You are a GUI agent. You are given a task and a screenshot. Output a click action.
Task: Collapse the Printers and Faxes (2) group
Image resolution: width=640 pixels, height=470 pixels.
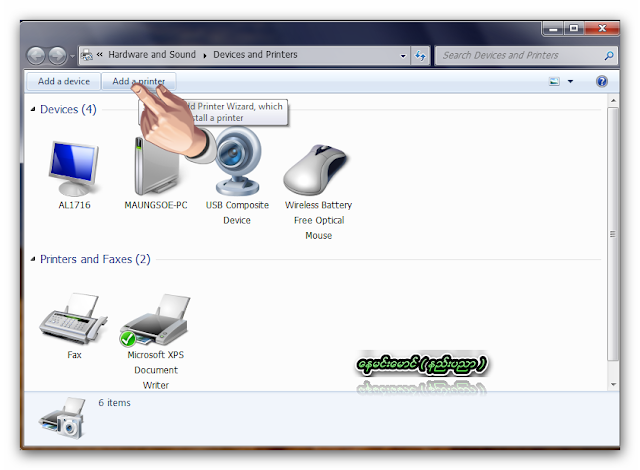click(33, 259)
